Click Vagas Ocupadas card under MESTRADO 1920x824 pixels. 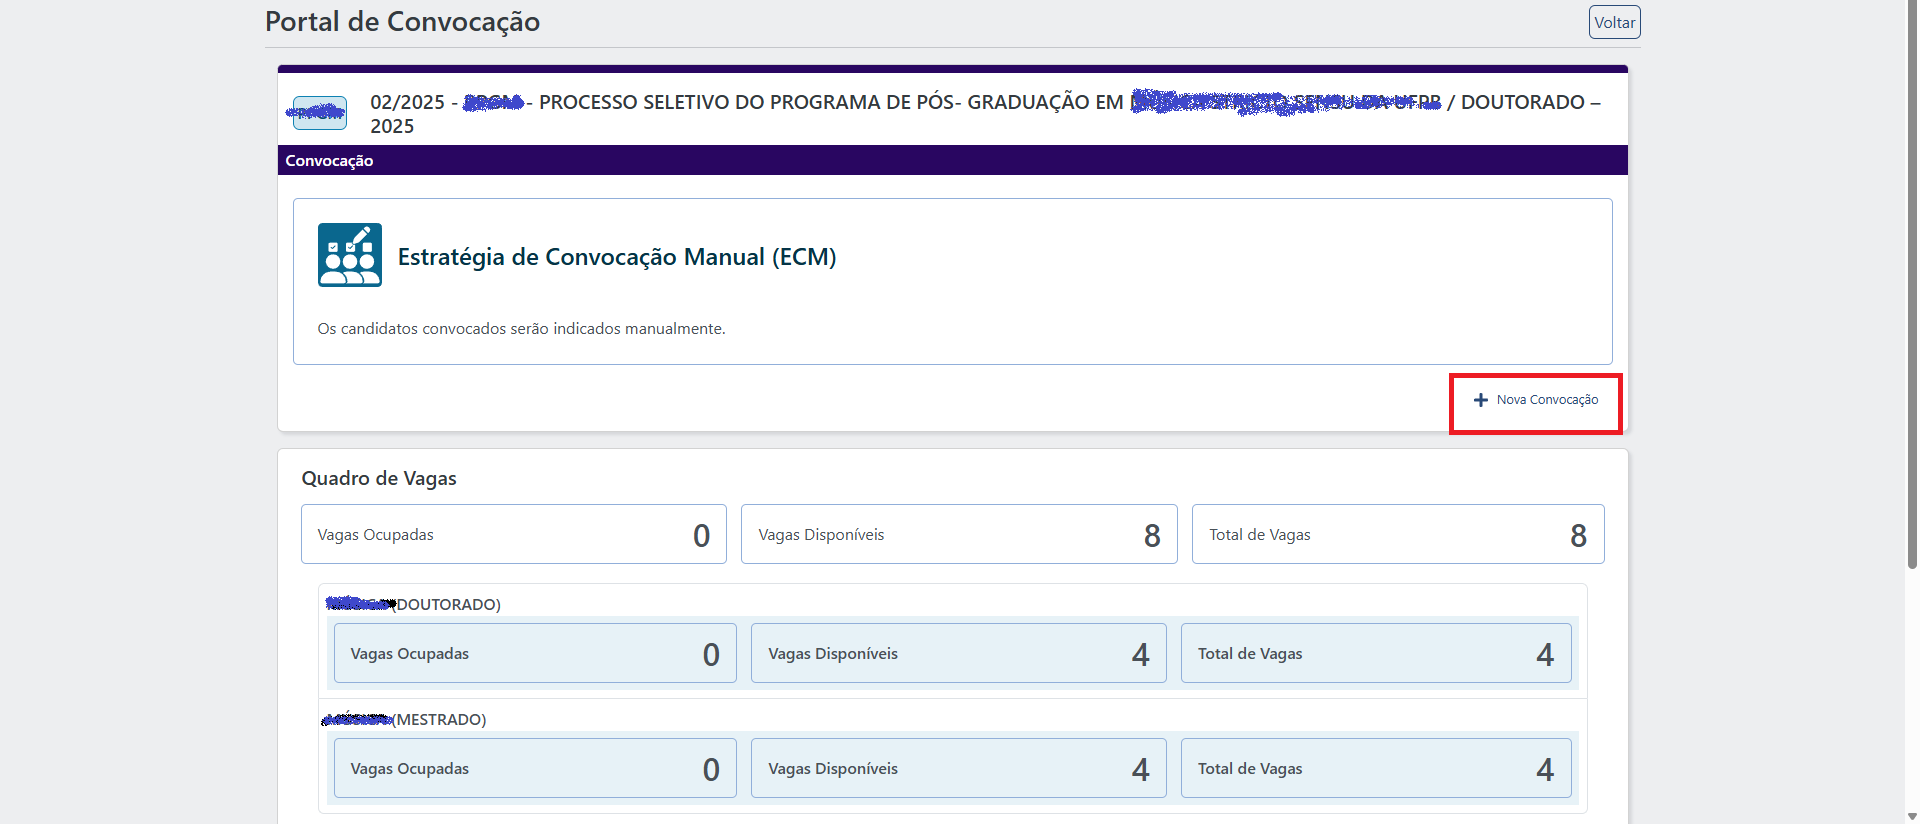[x=535, y=768]
